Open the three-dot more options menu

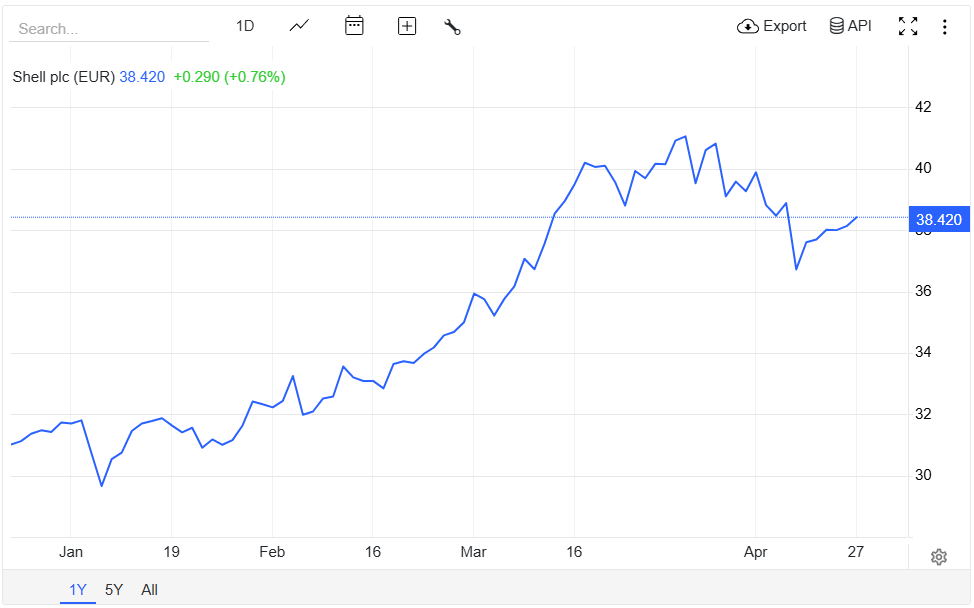pos(944,27)
